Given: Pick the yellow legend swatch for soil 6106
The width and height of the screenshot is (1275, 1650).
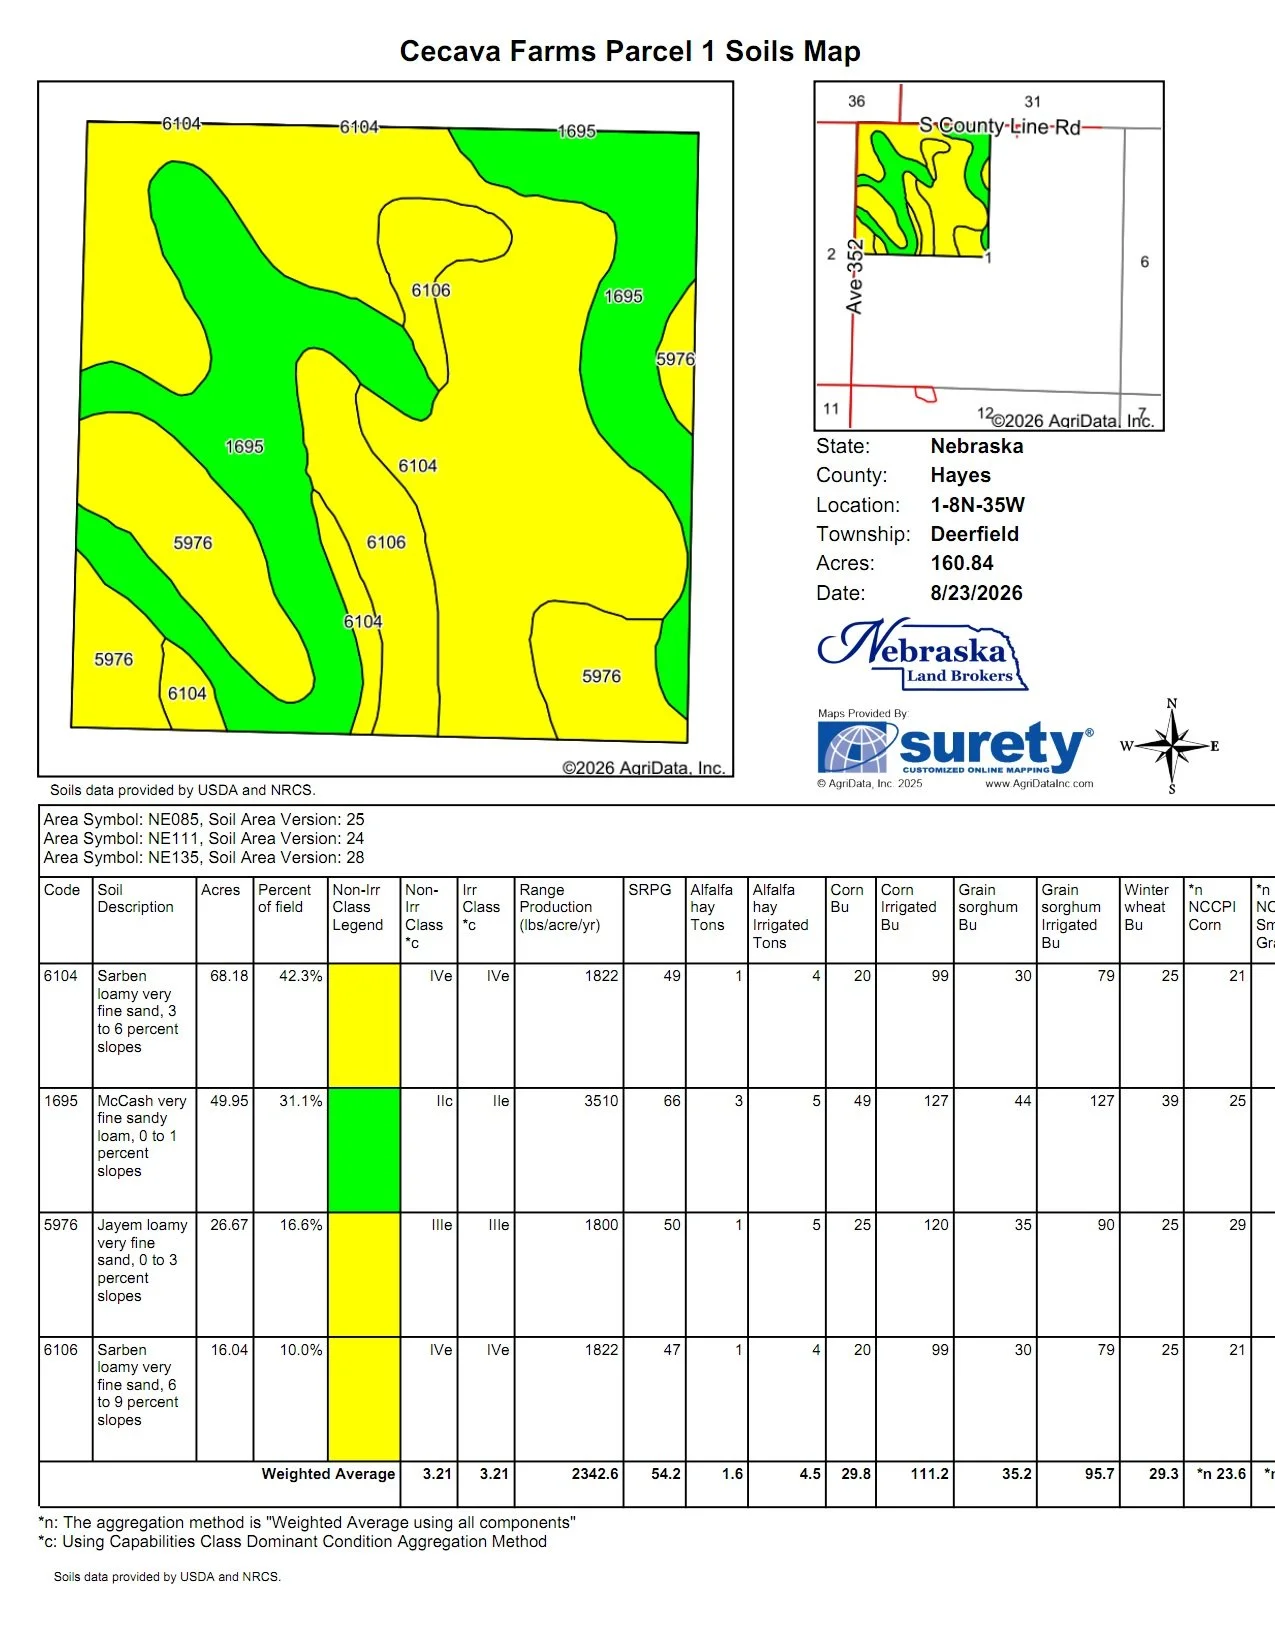Looking at the screenshot, I should pos(364,1400).
